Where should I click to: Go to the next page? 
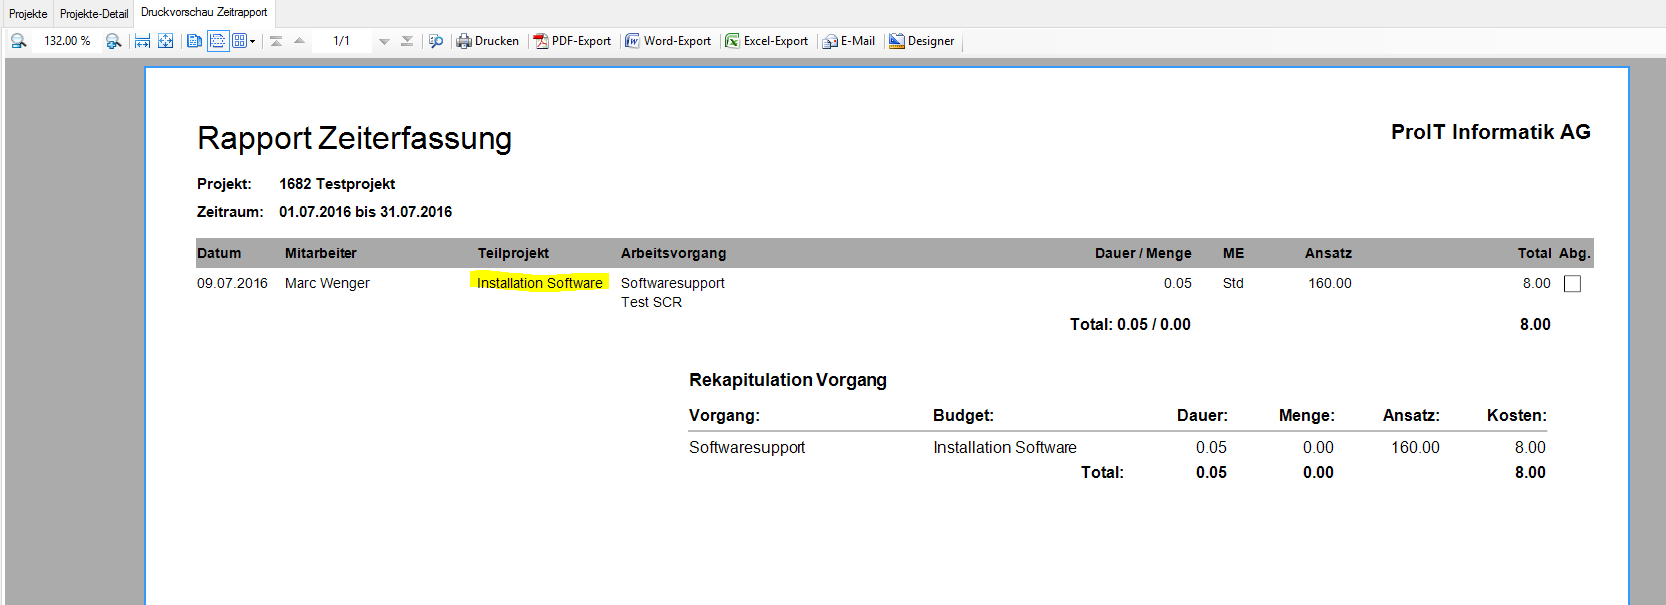[x=384, y=41]
